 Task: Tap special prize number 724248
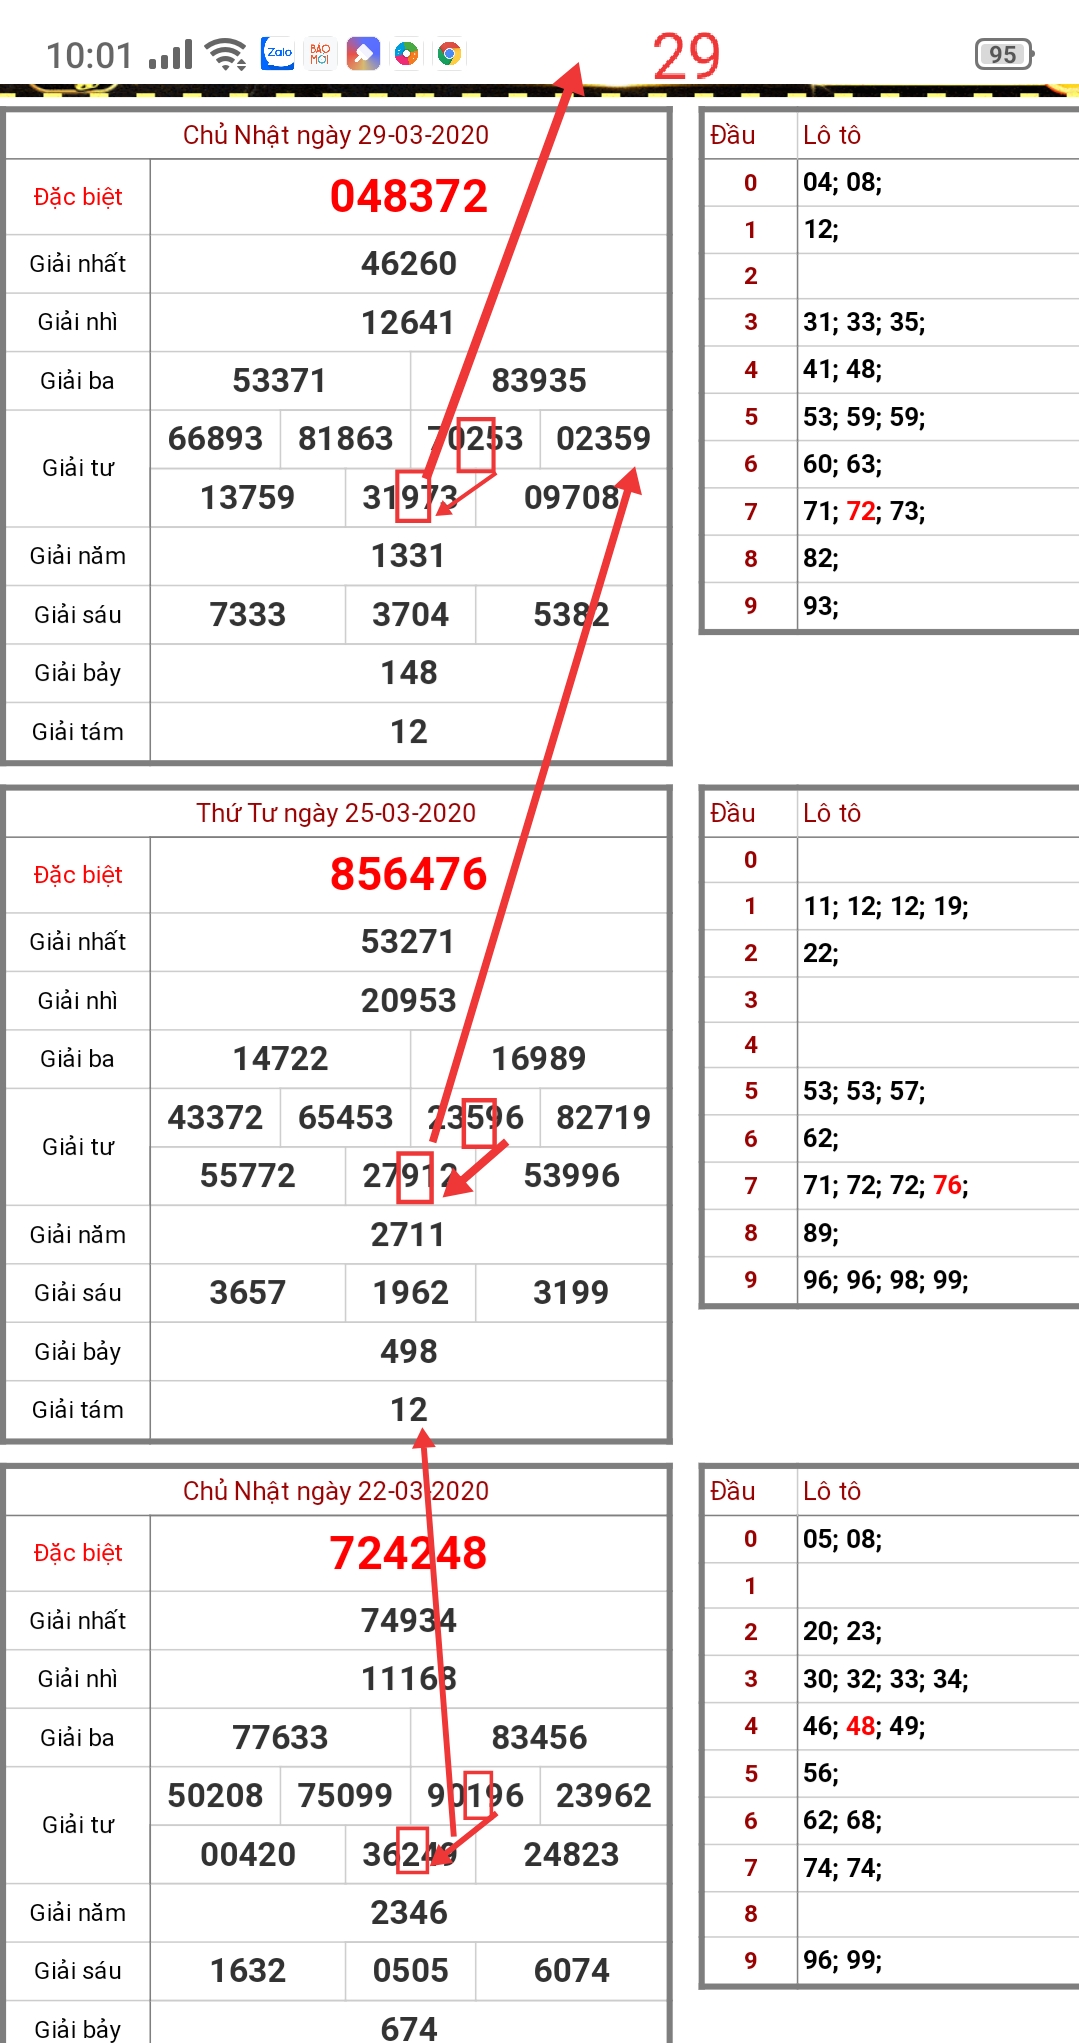click(408, 1553)
